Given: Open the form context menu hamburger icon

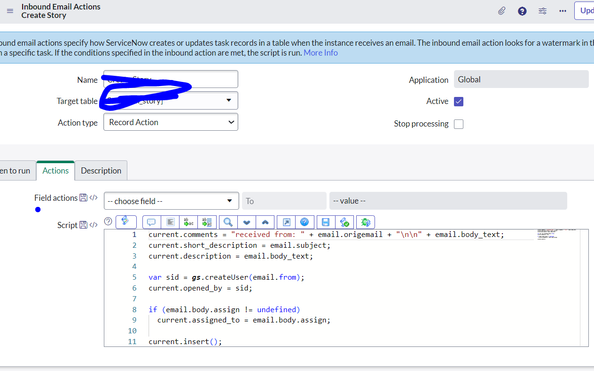Looking at the screenshot, I should pos(10,11).
